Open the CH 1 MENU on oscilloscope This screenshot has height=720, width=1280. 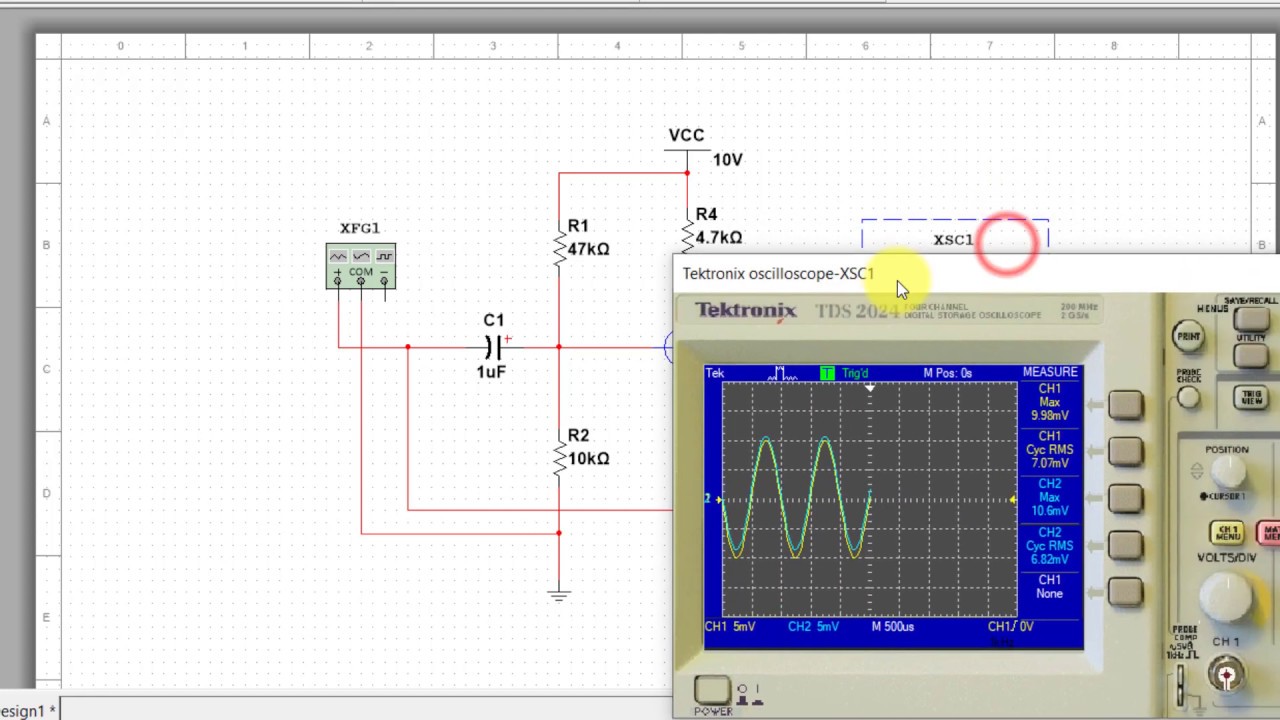coord(1227,532)
